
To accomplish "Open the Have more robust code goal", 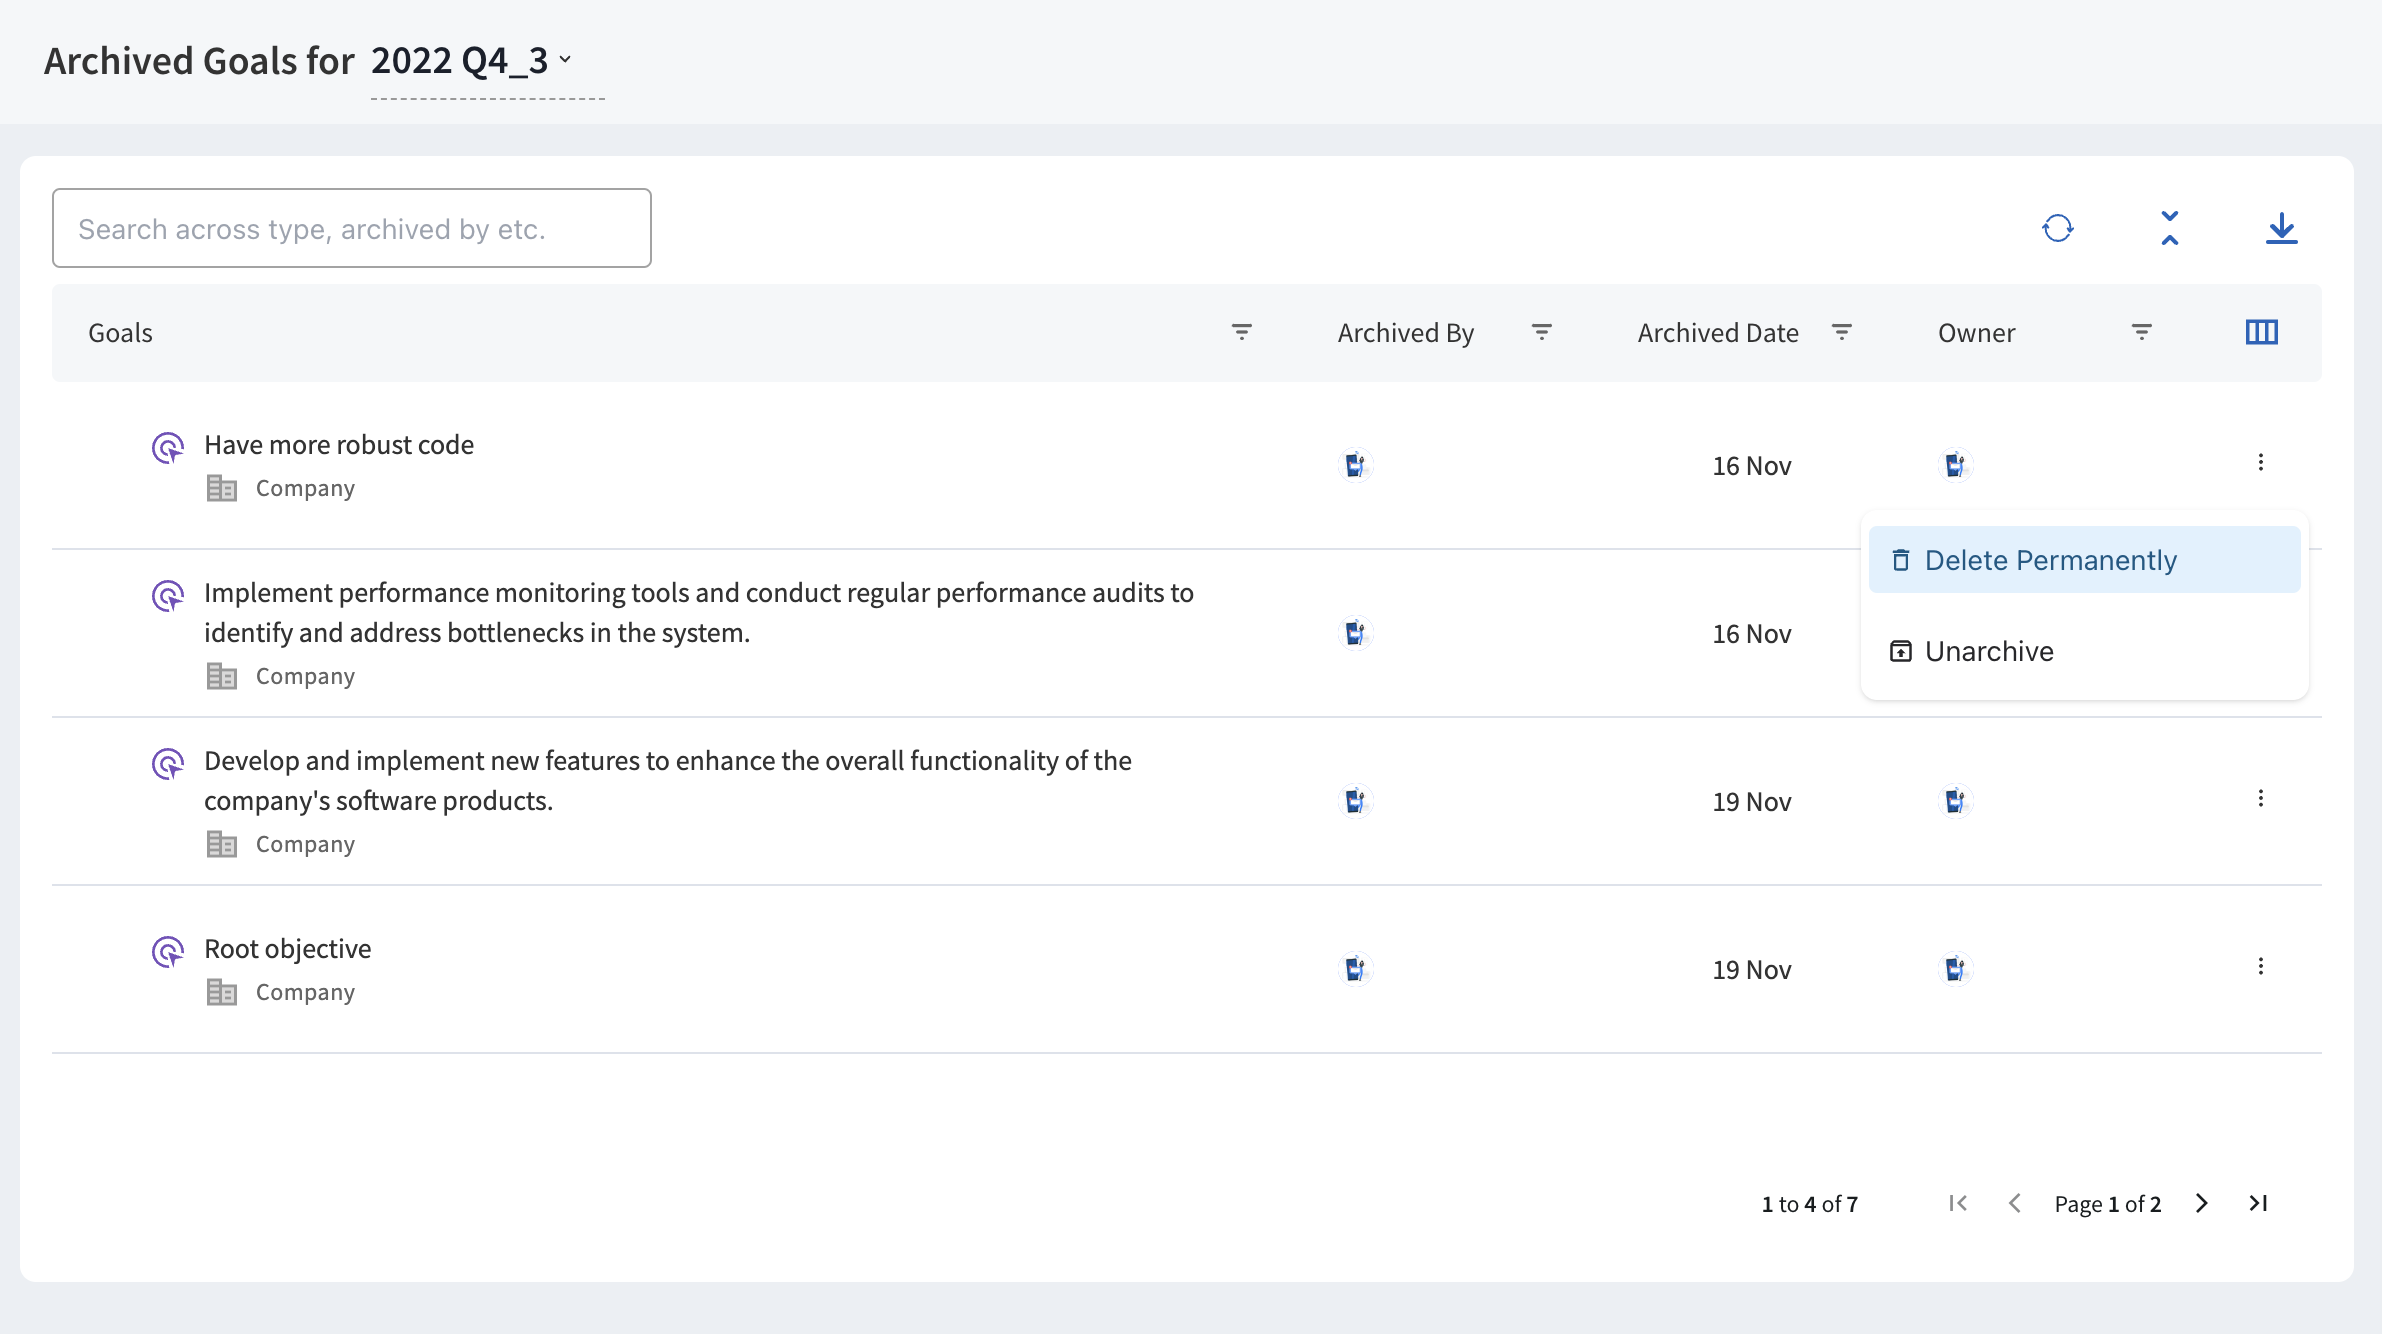I will (x=339, y=444).
